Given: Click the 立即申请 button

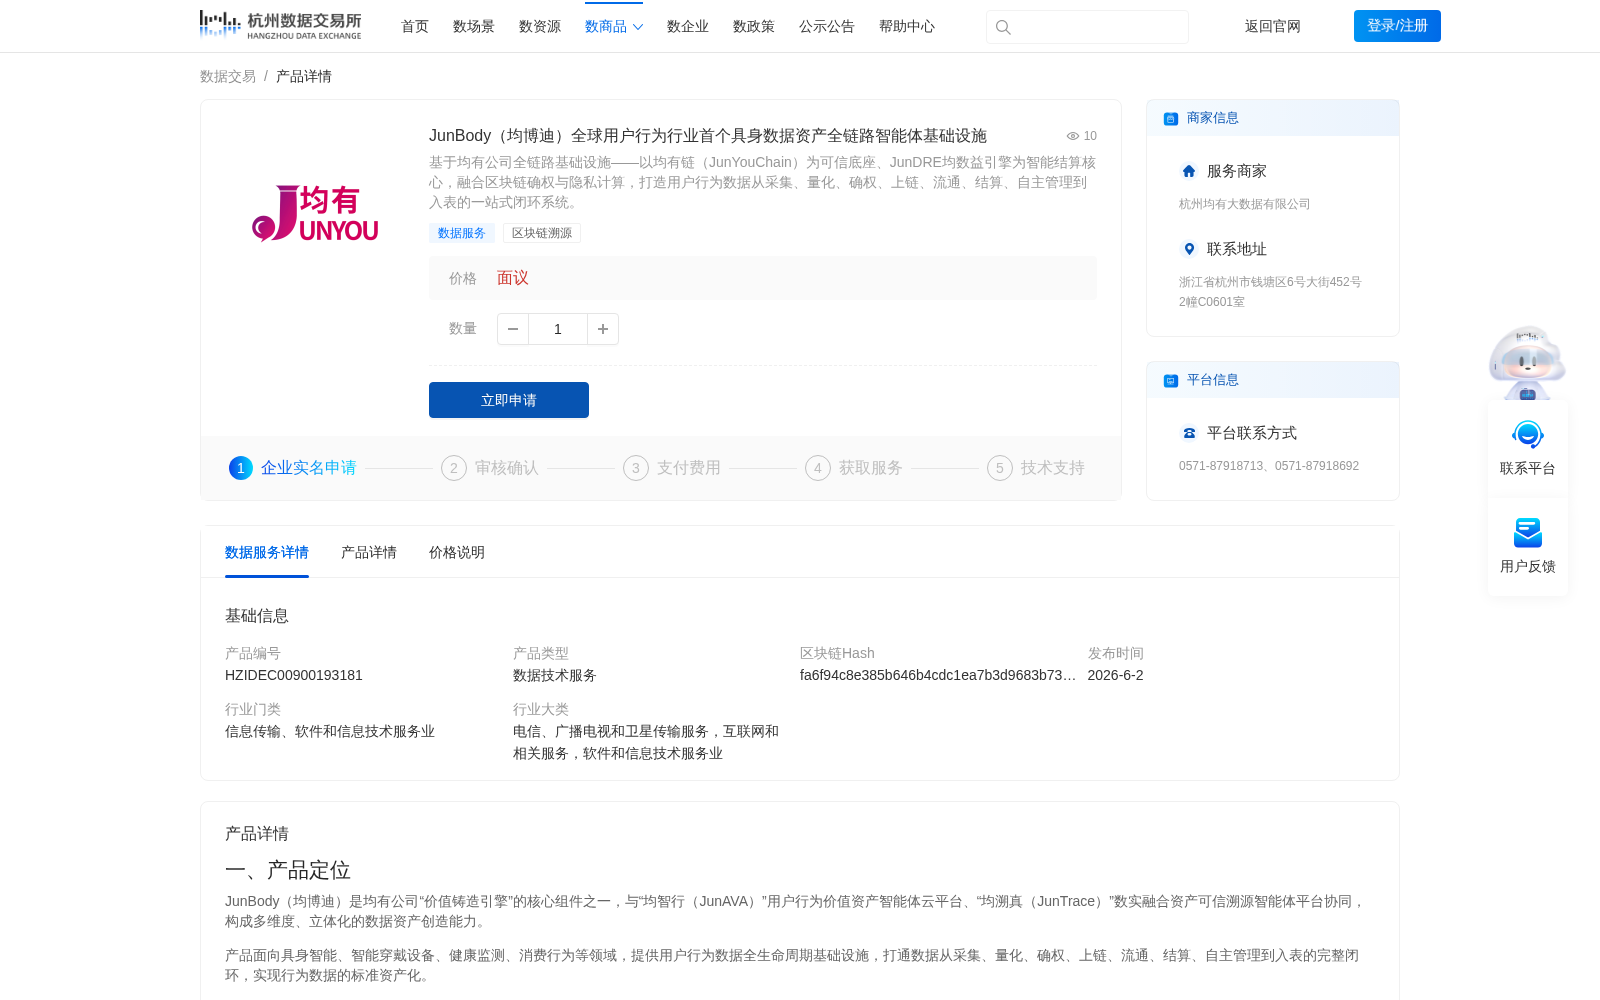Looking at the screenshot, I should tap(509, 400).
